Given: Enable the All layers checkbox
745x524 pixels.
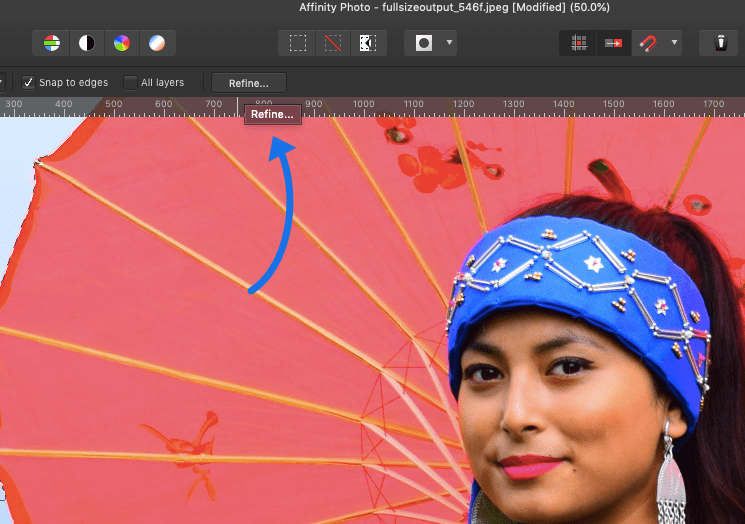Looking at the screenshot, I should pyautogui.click(x=130, y=82).
